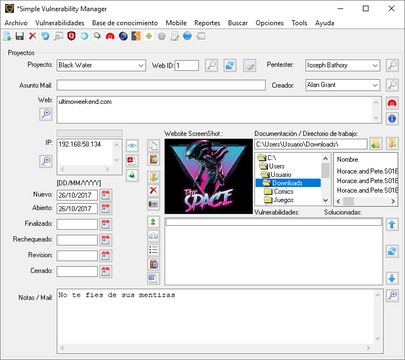
Task: Click the dark blue globe toolbar icon
Action: pos(123,36)
